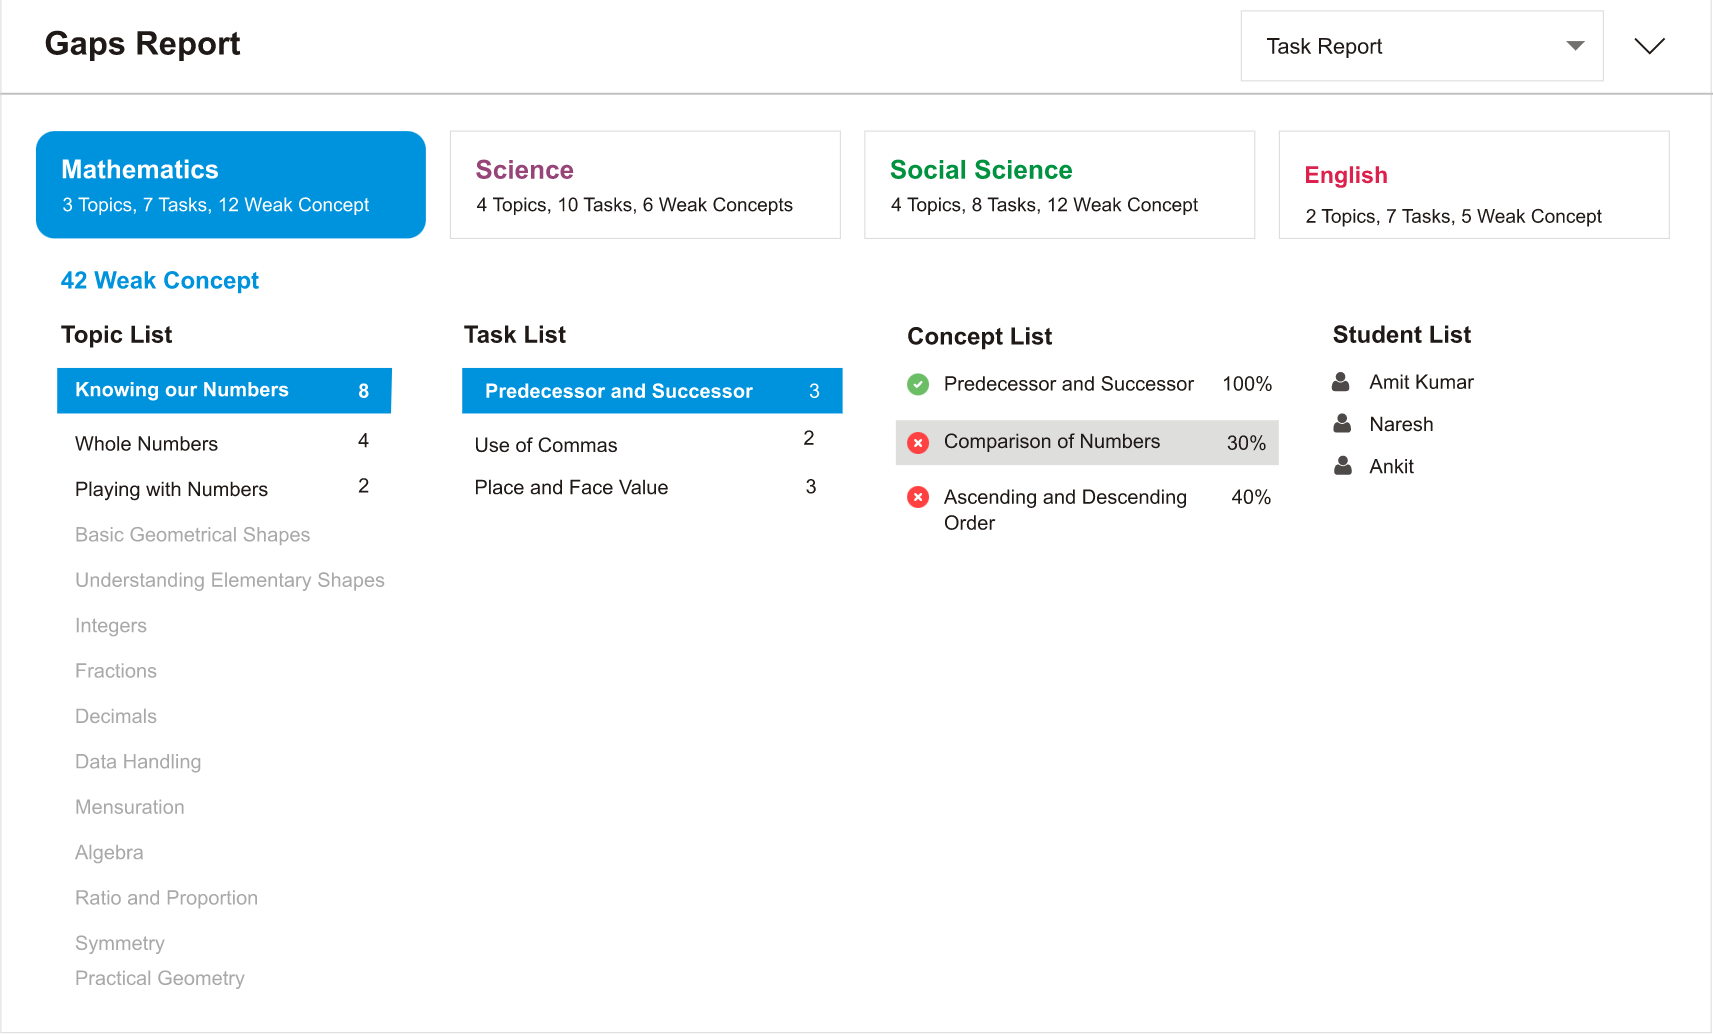
Task: Open the Place and Face Value task
Action: (571, 487)
